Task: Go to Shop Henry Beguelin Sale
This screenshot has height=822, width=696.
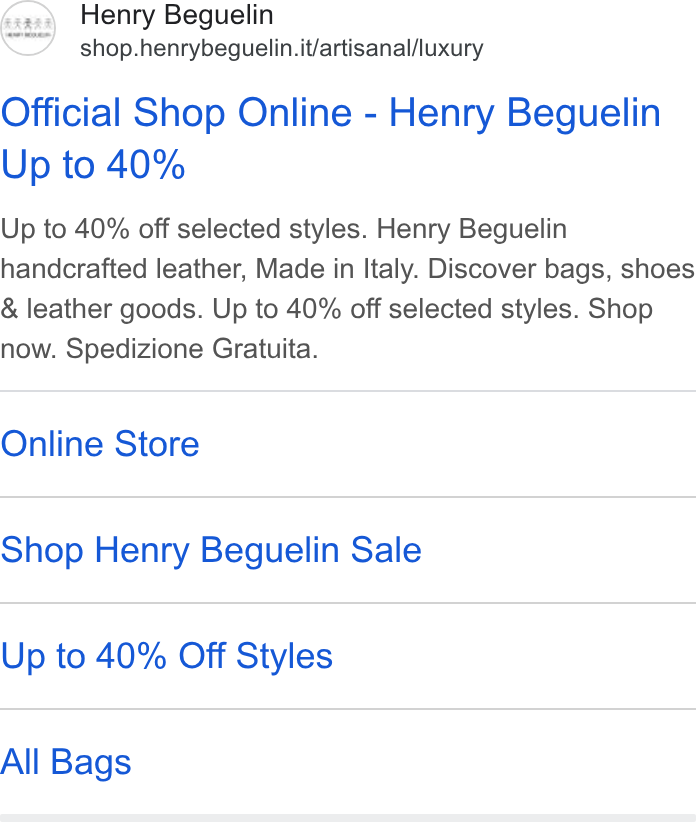Action: [211, 550]
